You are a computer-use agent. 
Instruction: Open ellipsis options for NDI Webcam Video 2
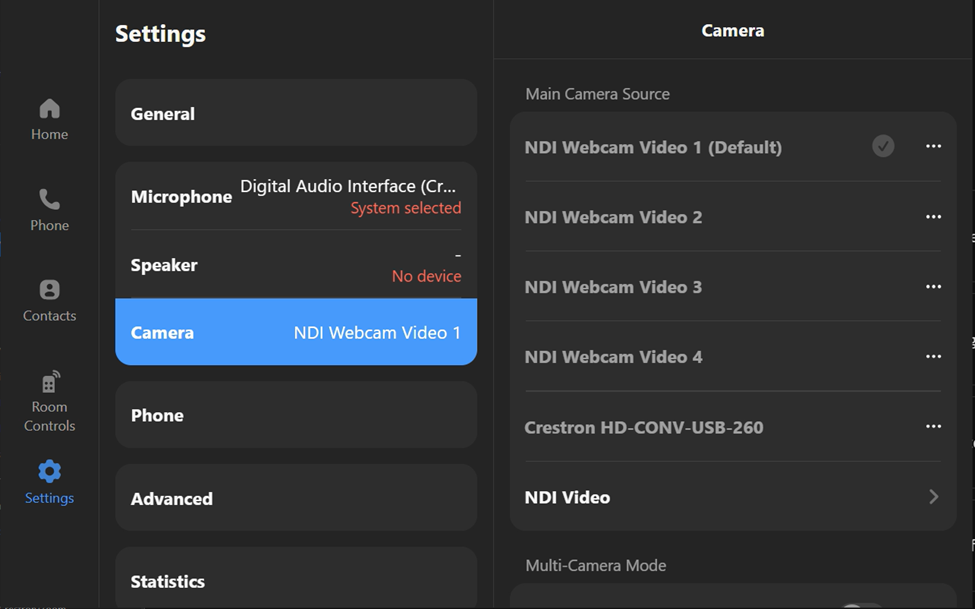coord(933,217)
